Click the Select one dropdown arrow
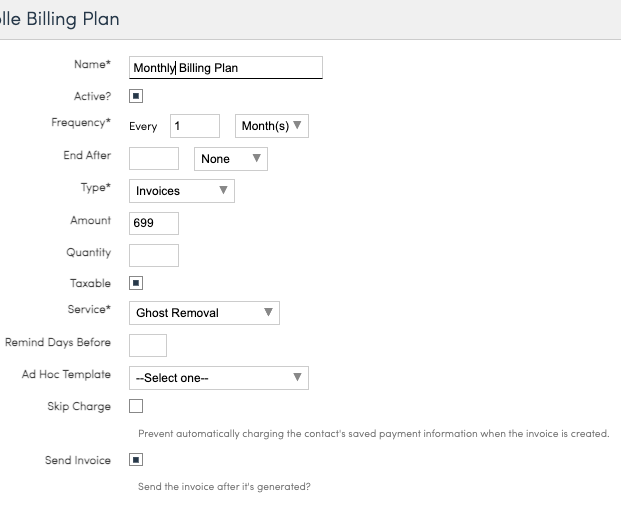 click(x=297, y=377)
